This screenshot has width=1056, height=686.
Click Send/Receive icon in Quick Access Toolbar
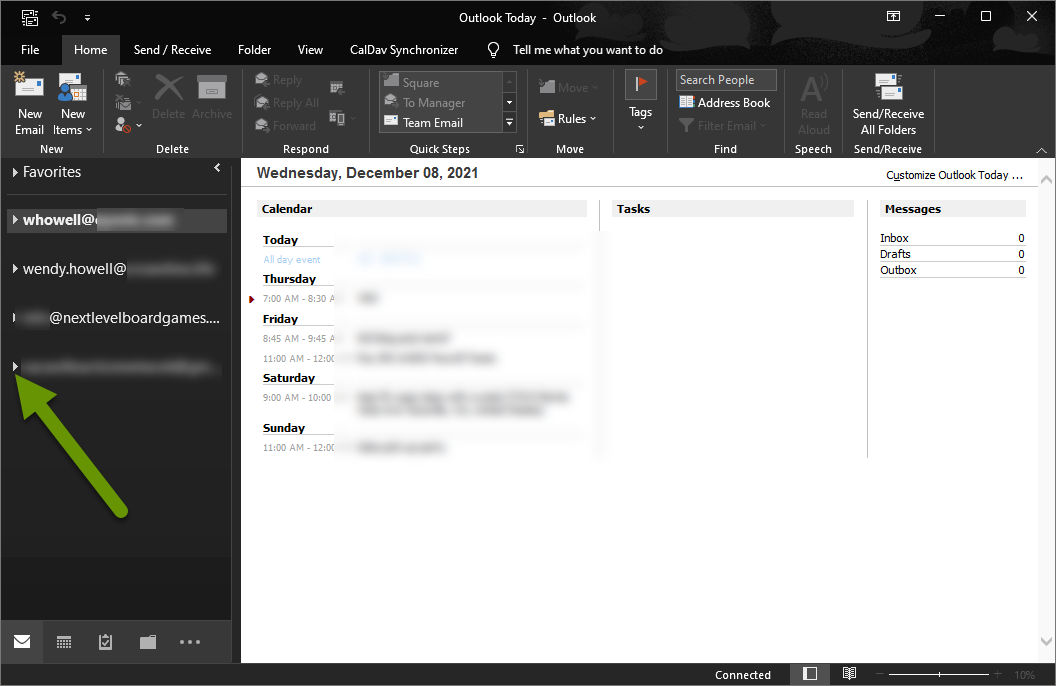(30, 18)
